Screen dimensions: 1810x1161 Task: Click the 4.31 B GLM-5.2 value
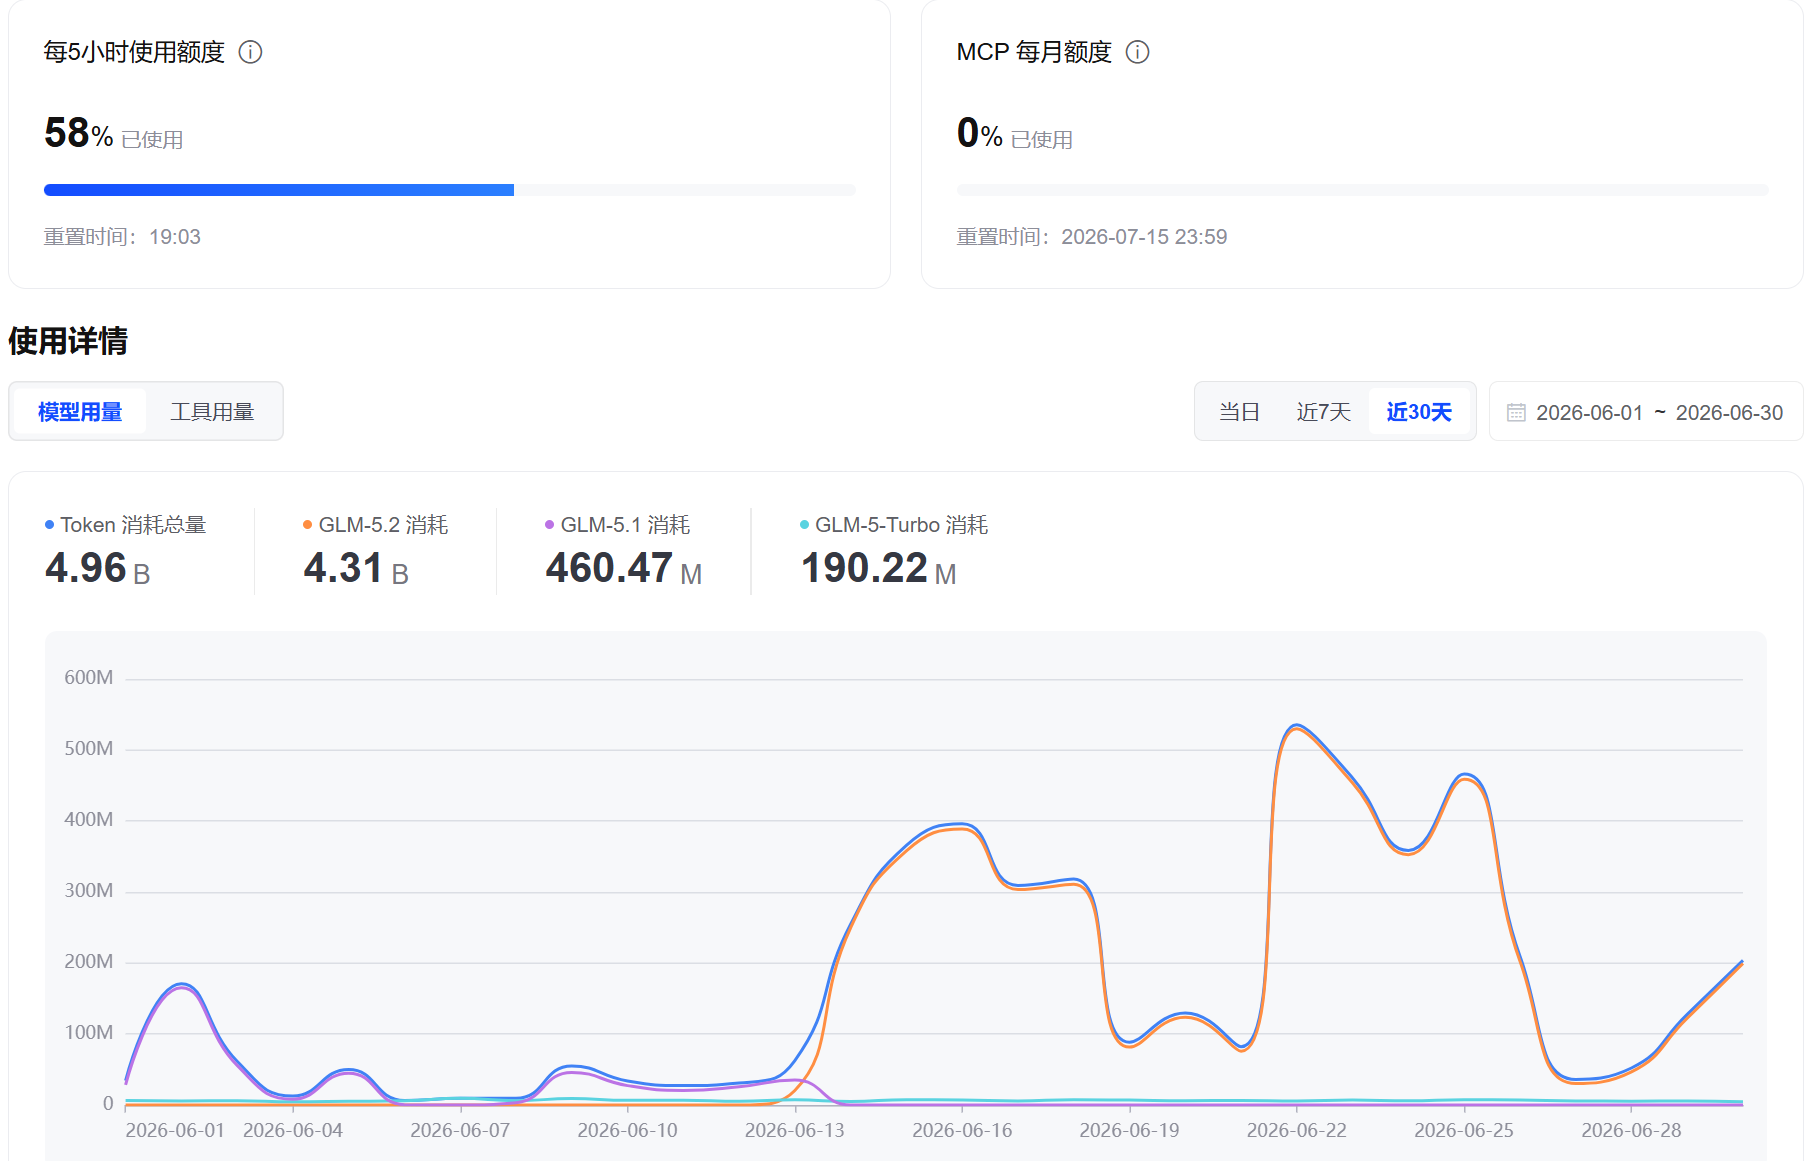point(356,569)
